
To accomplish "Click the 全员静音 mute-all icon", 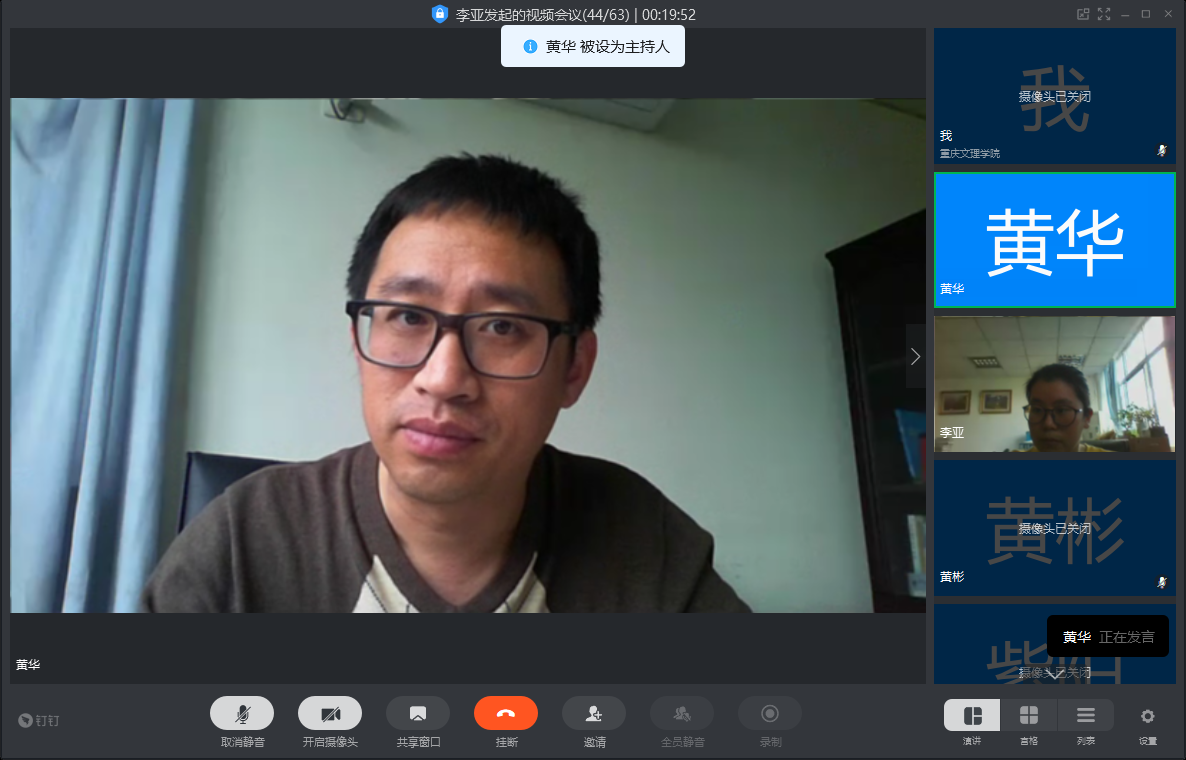I will pyautogui.click(x=682, y=713).
